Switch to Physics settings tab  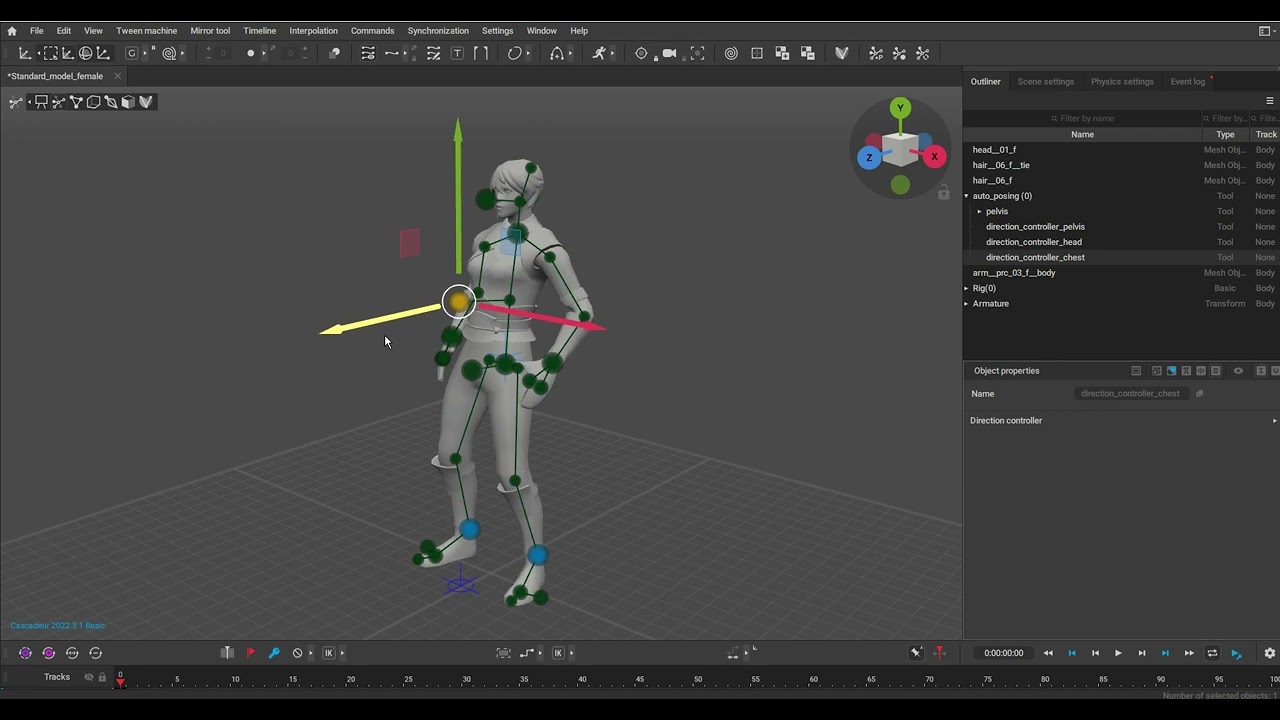[1122, 82]
